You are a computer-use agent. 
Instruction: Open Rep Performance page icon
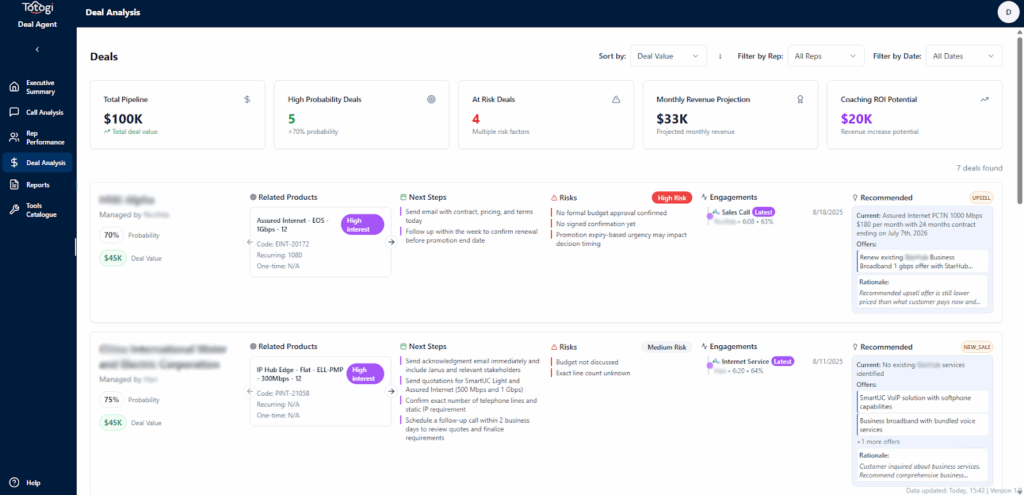click(x=15, y=137)
